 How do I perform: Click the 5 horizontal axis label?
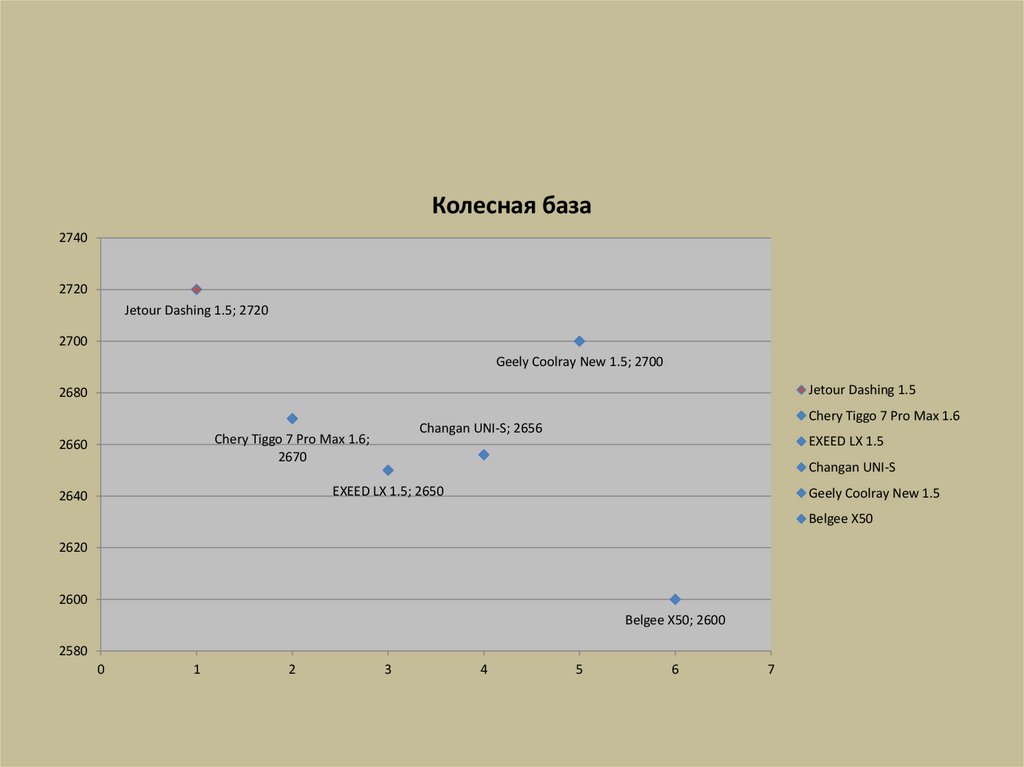[579, 670]
